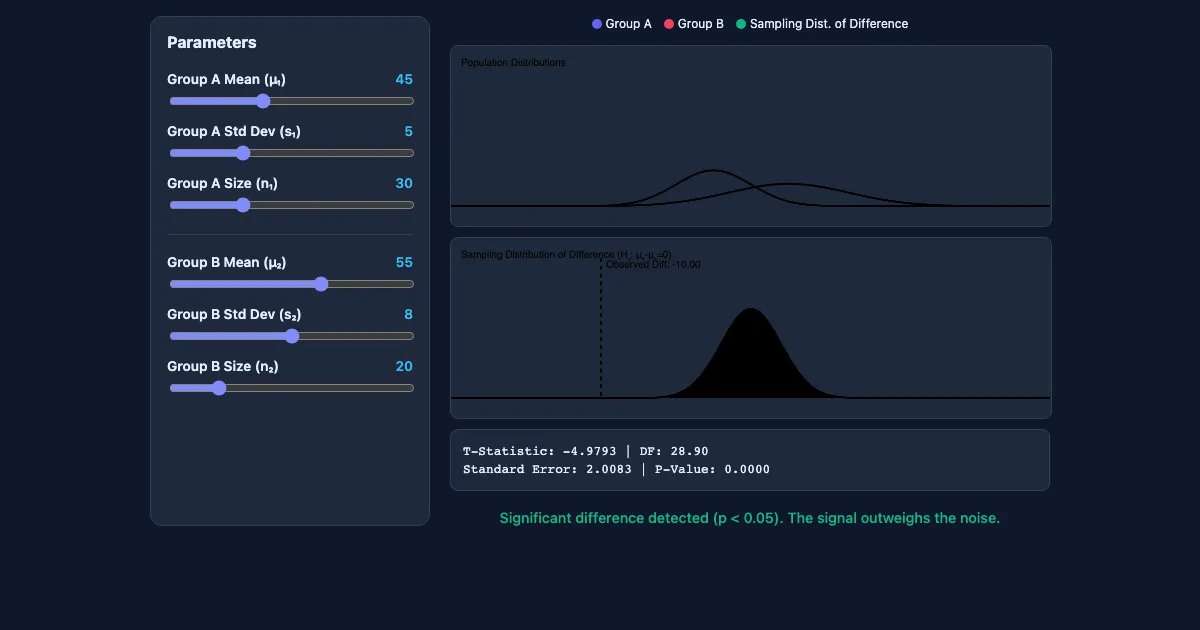Image resolution: width=1200 pixels, height=630 pixels.
Task: Click the Standard Error and P-Value readout line
Action: pos(616,469)
